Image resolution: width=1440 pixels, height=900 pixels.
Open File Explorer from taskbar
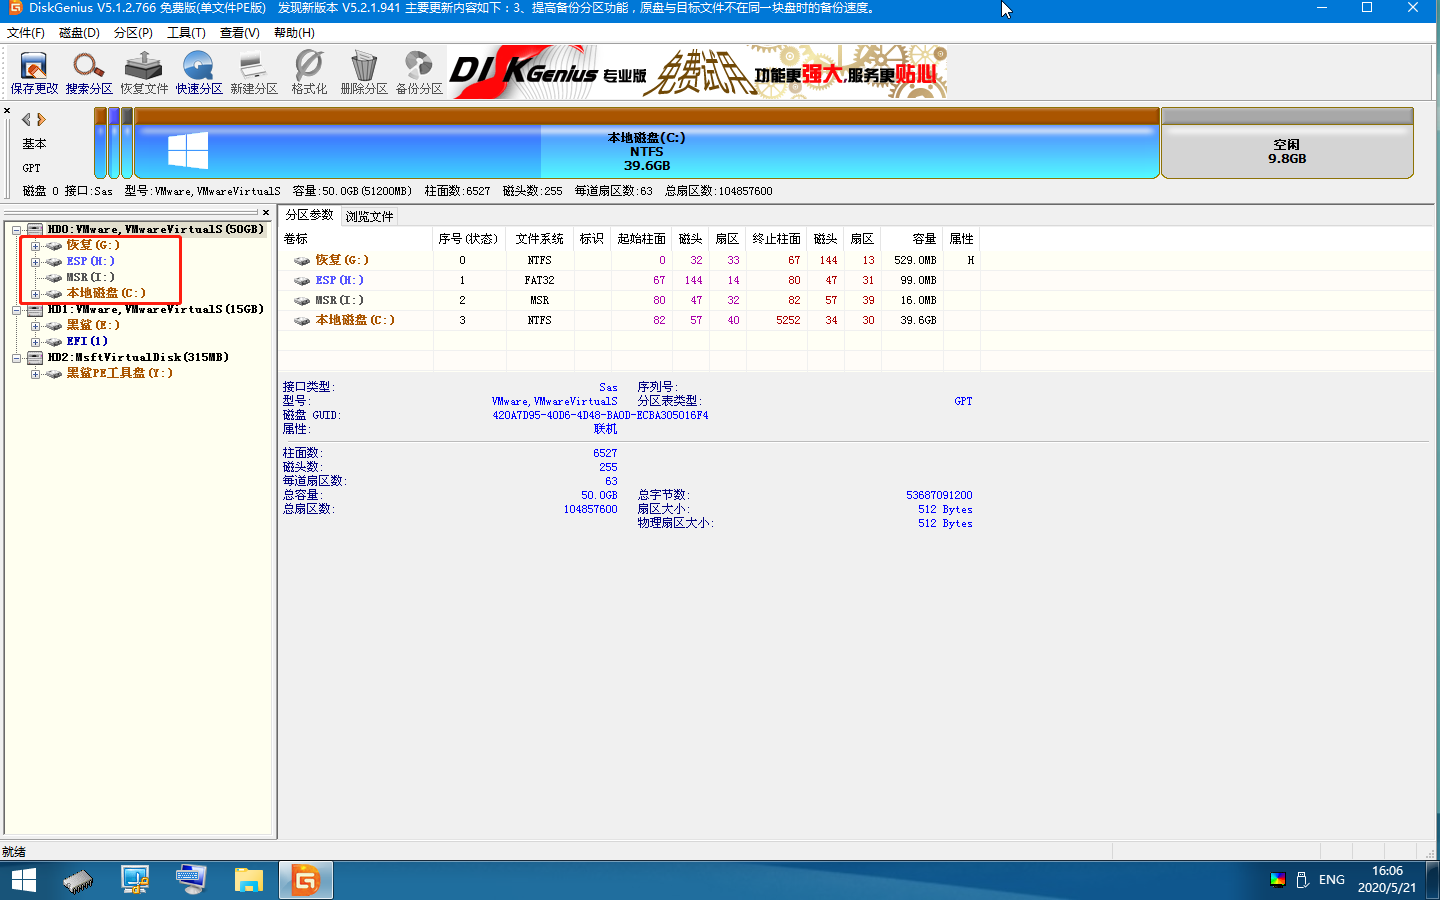248,880
